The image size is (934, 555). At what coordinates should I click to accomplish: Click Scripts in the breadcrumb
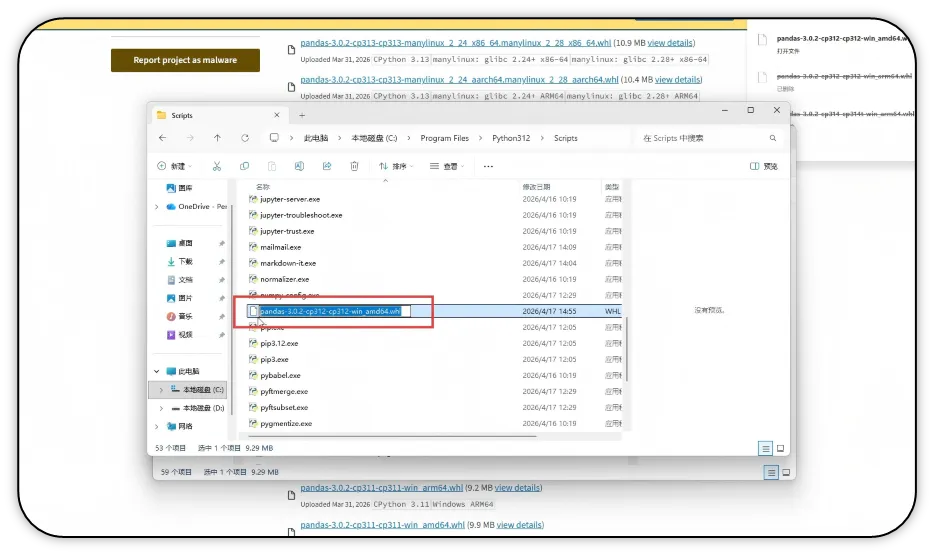(565, 138)
